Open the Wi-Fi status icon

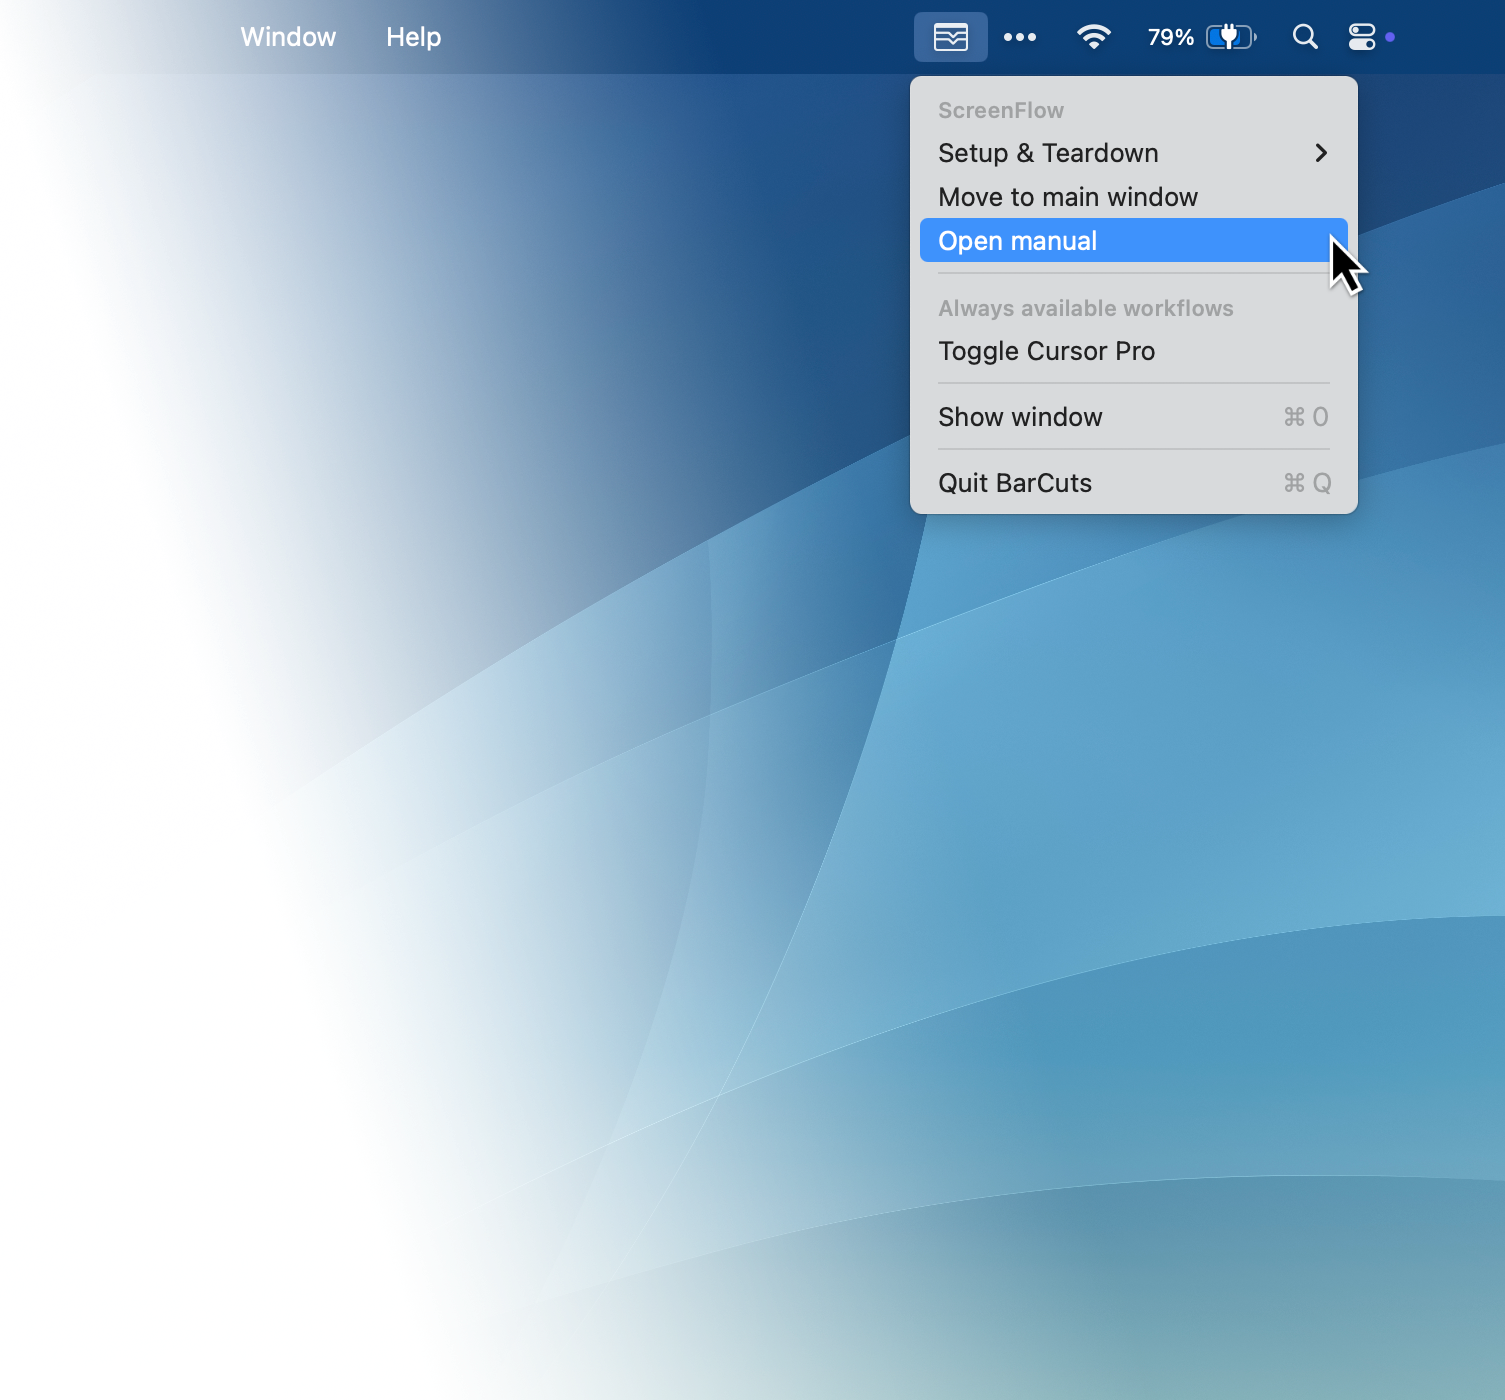tap(1093, 36)
